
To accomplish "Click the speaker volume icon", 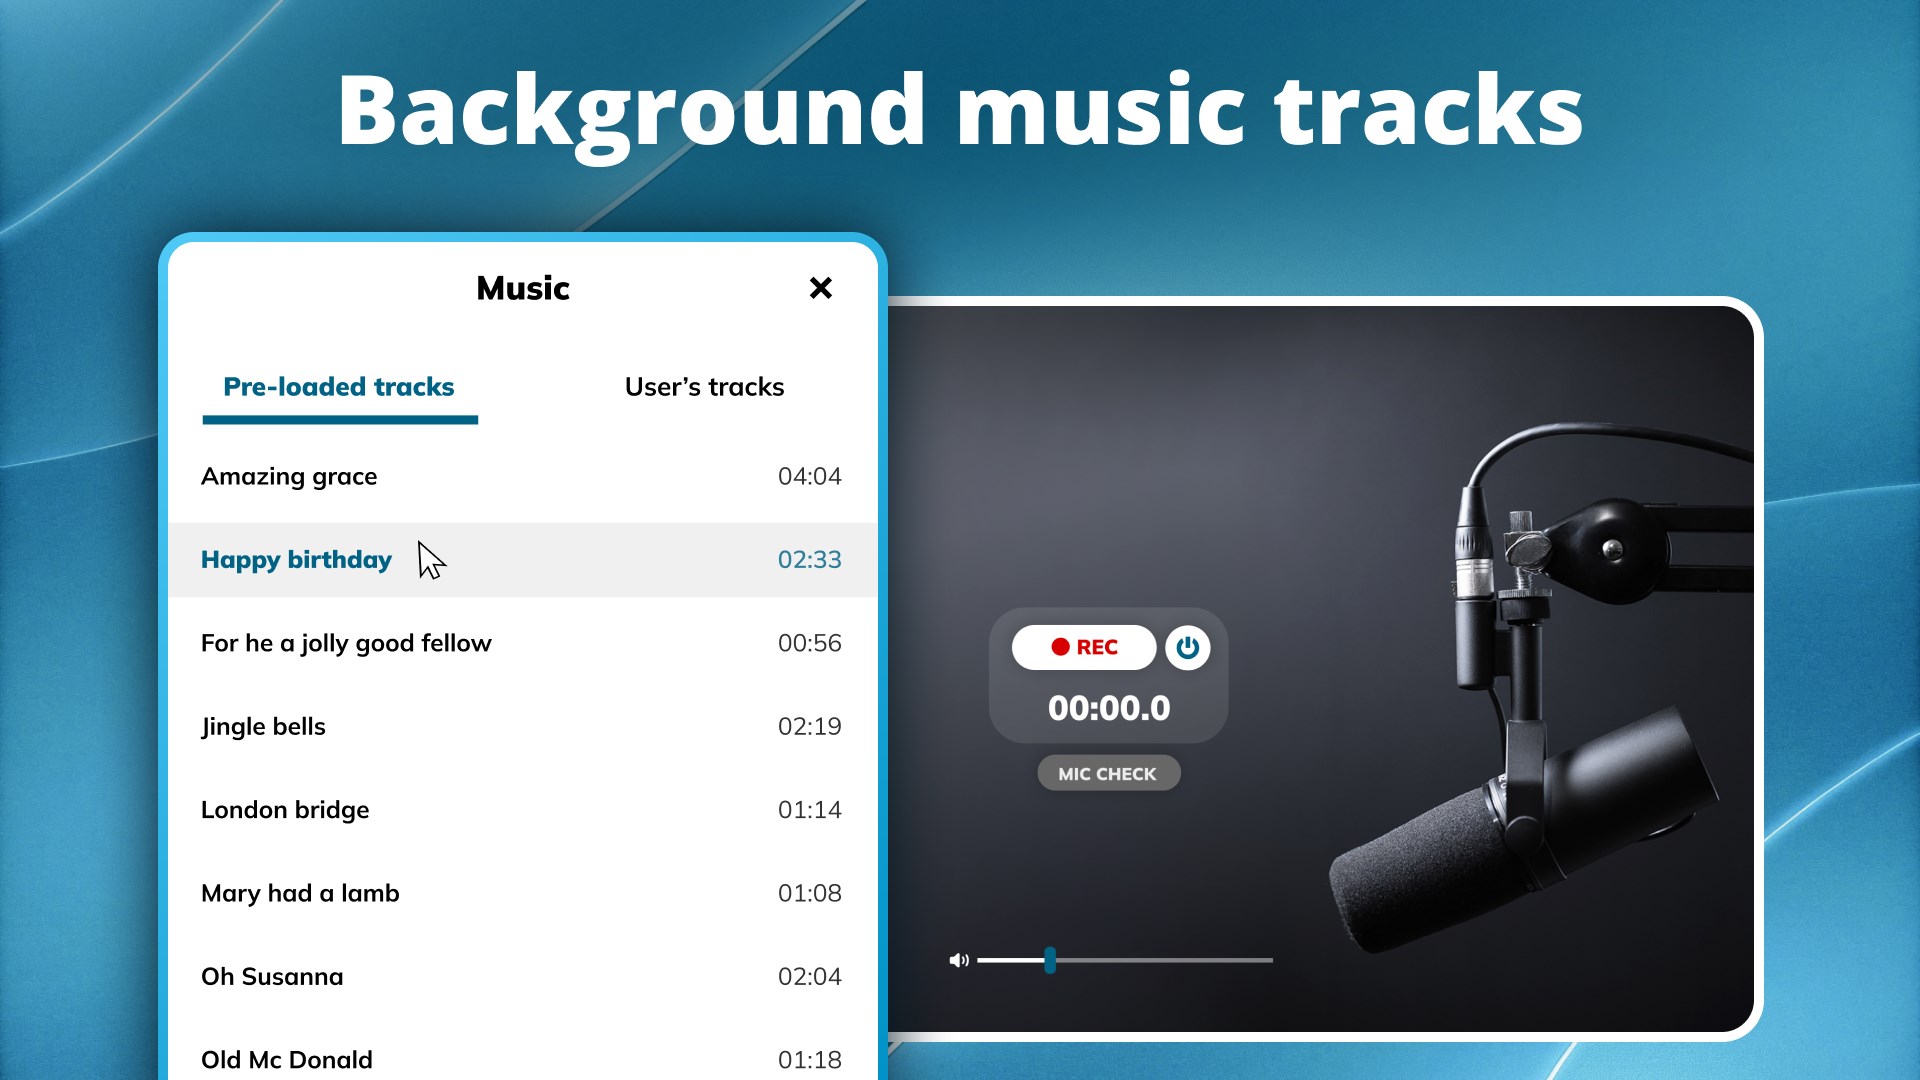I will click(958, 960).
